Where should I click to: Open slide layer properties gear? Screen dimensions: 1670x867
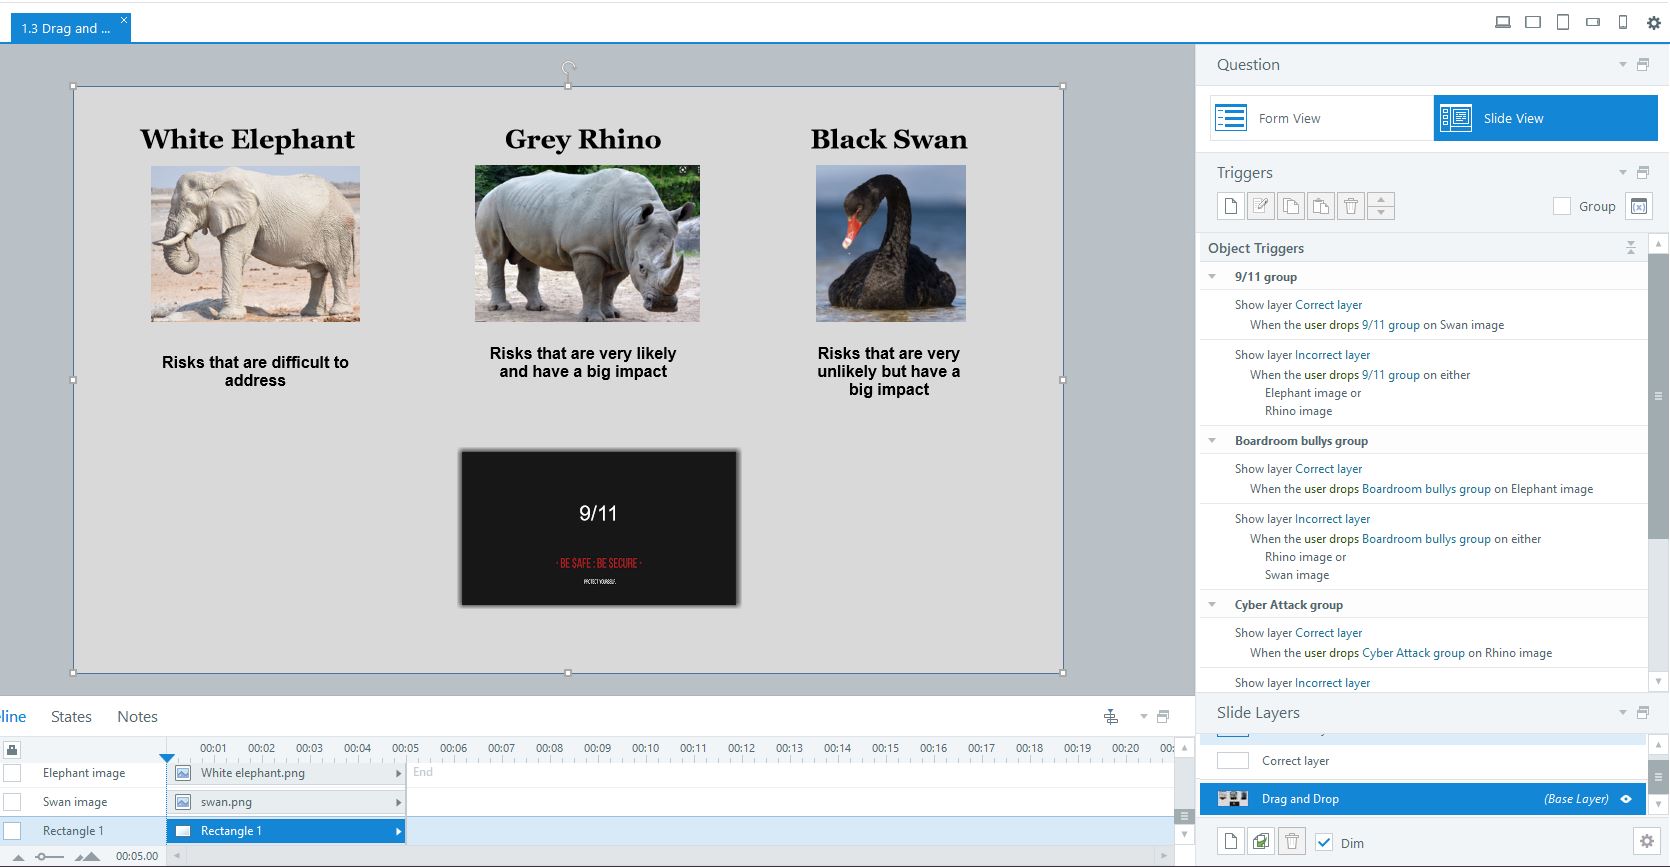click(1646, 842)
